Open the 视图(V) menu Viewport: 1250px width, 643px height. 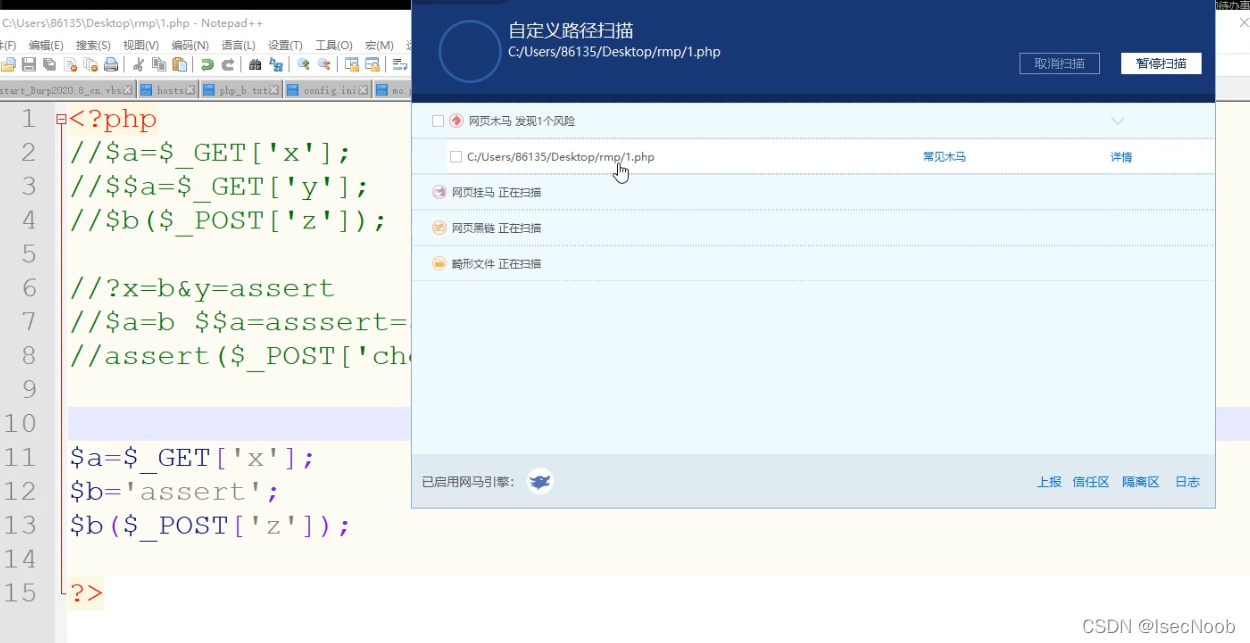tap(140, 45)
